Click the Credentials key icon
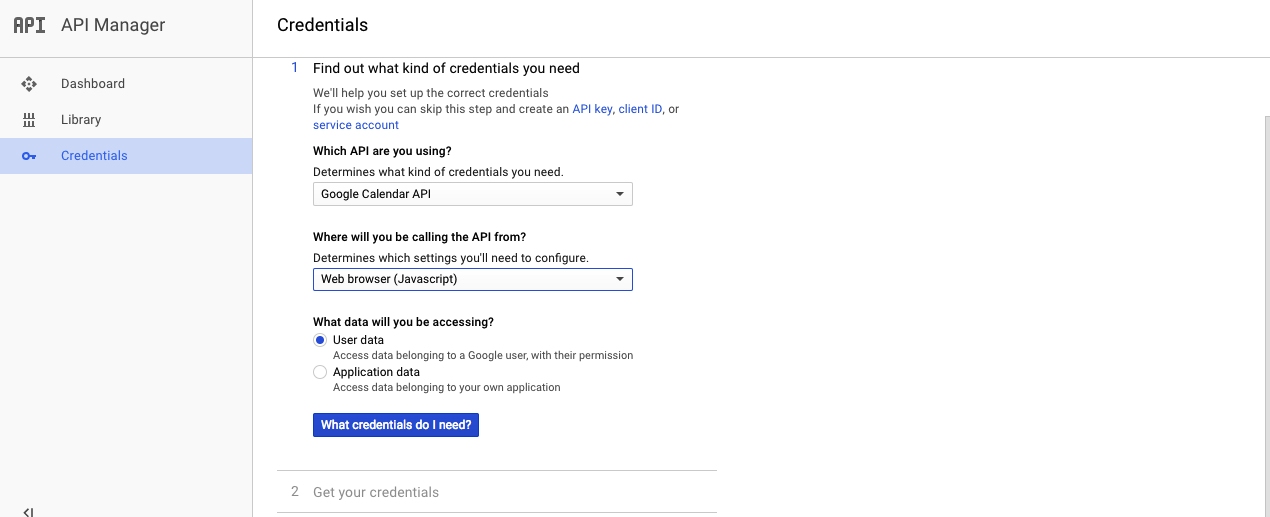This screenshot has width=1270, height=517. point(29,156)
